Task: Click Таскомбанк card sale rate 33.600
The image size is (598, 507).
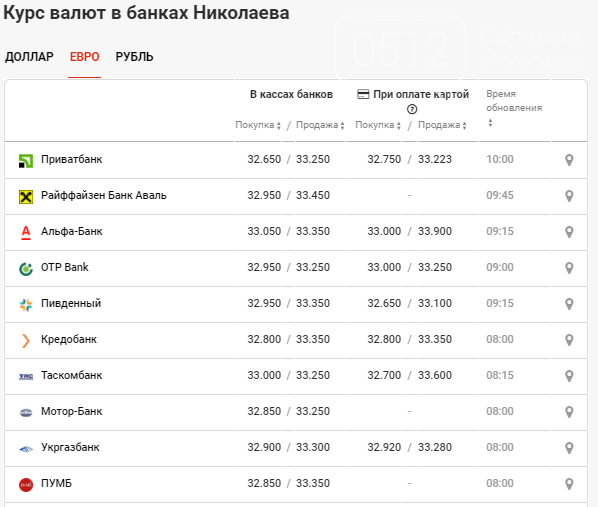Action: click(x=435, y=375)
